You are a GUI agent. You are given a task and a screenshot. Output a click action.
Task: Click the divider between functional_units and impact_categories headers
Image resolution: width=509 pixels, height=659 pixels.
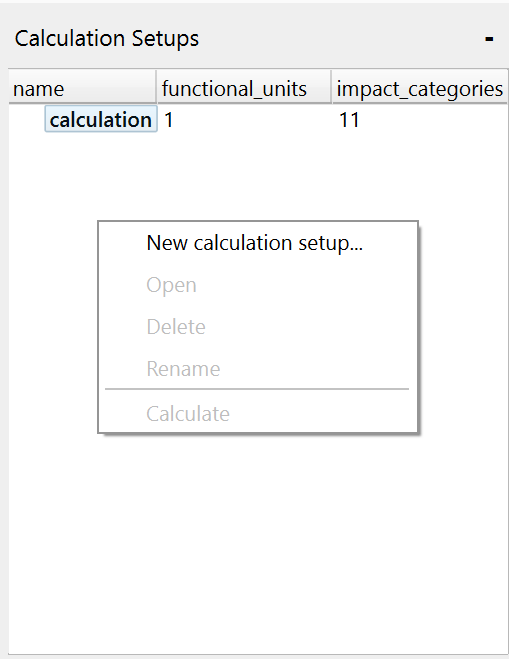(332, 87)
